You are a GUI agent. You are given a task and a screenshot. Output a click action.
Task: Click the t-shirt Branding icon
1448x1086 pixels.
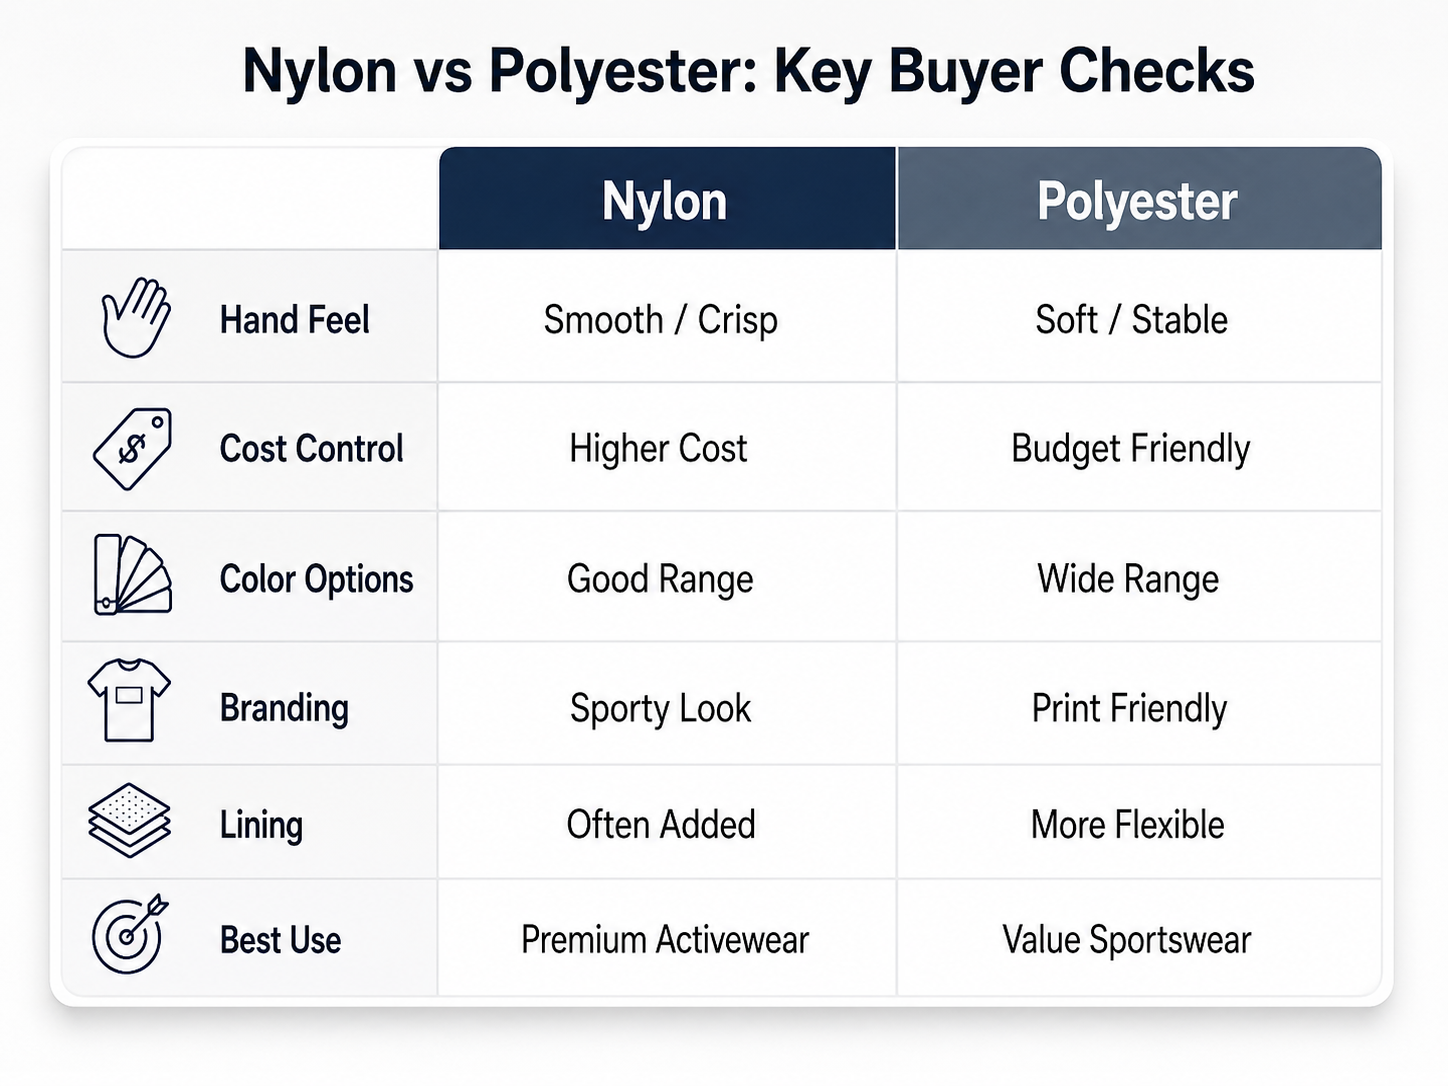coord(129,700)
